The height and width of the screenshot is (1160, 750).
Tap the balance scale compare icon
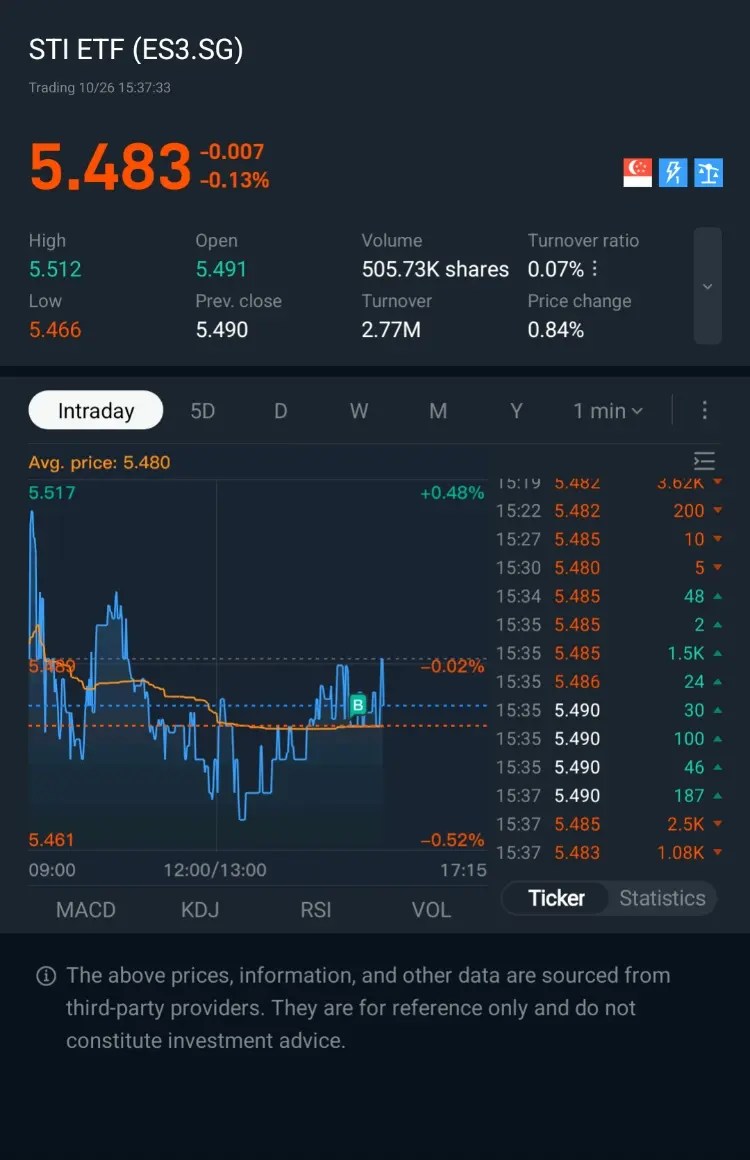[708, 172]
